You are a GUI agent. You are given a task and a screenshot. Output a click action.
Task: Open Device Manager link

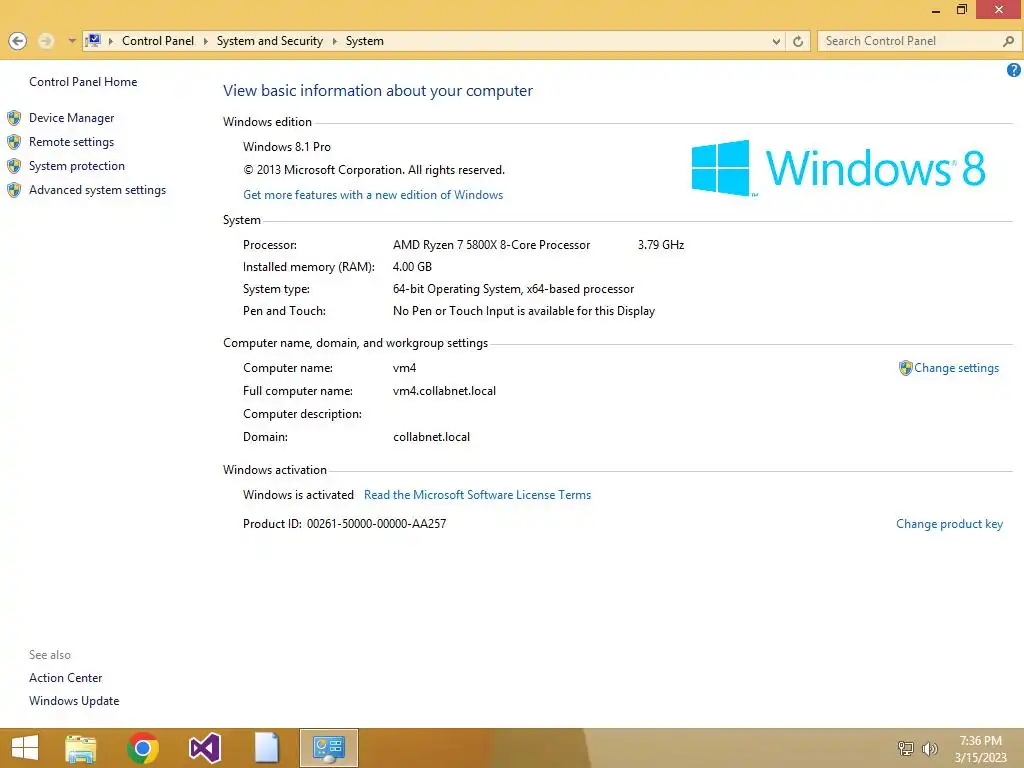(71, 118)
